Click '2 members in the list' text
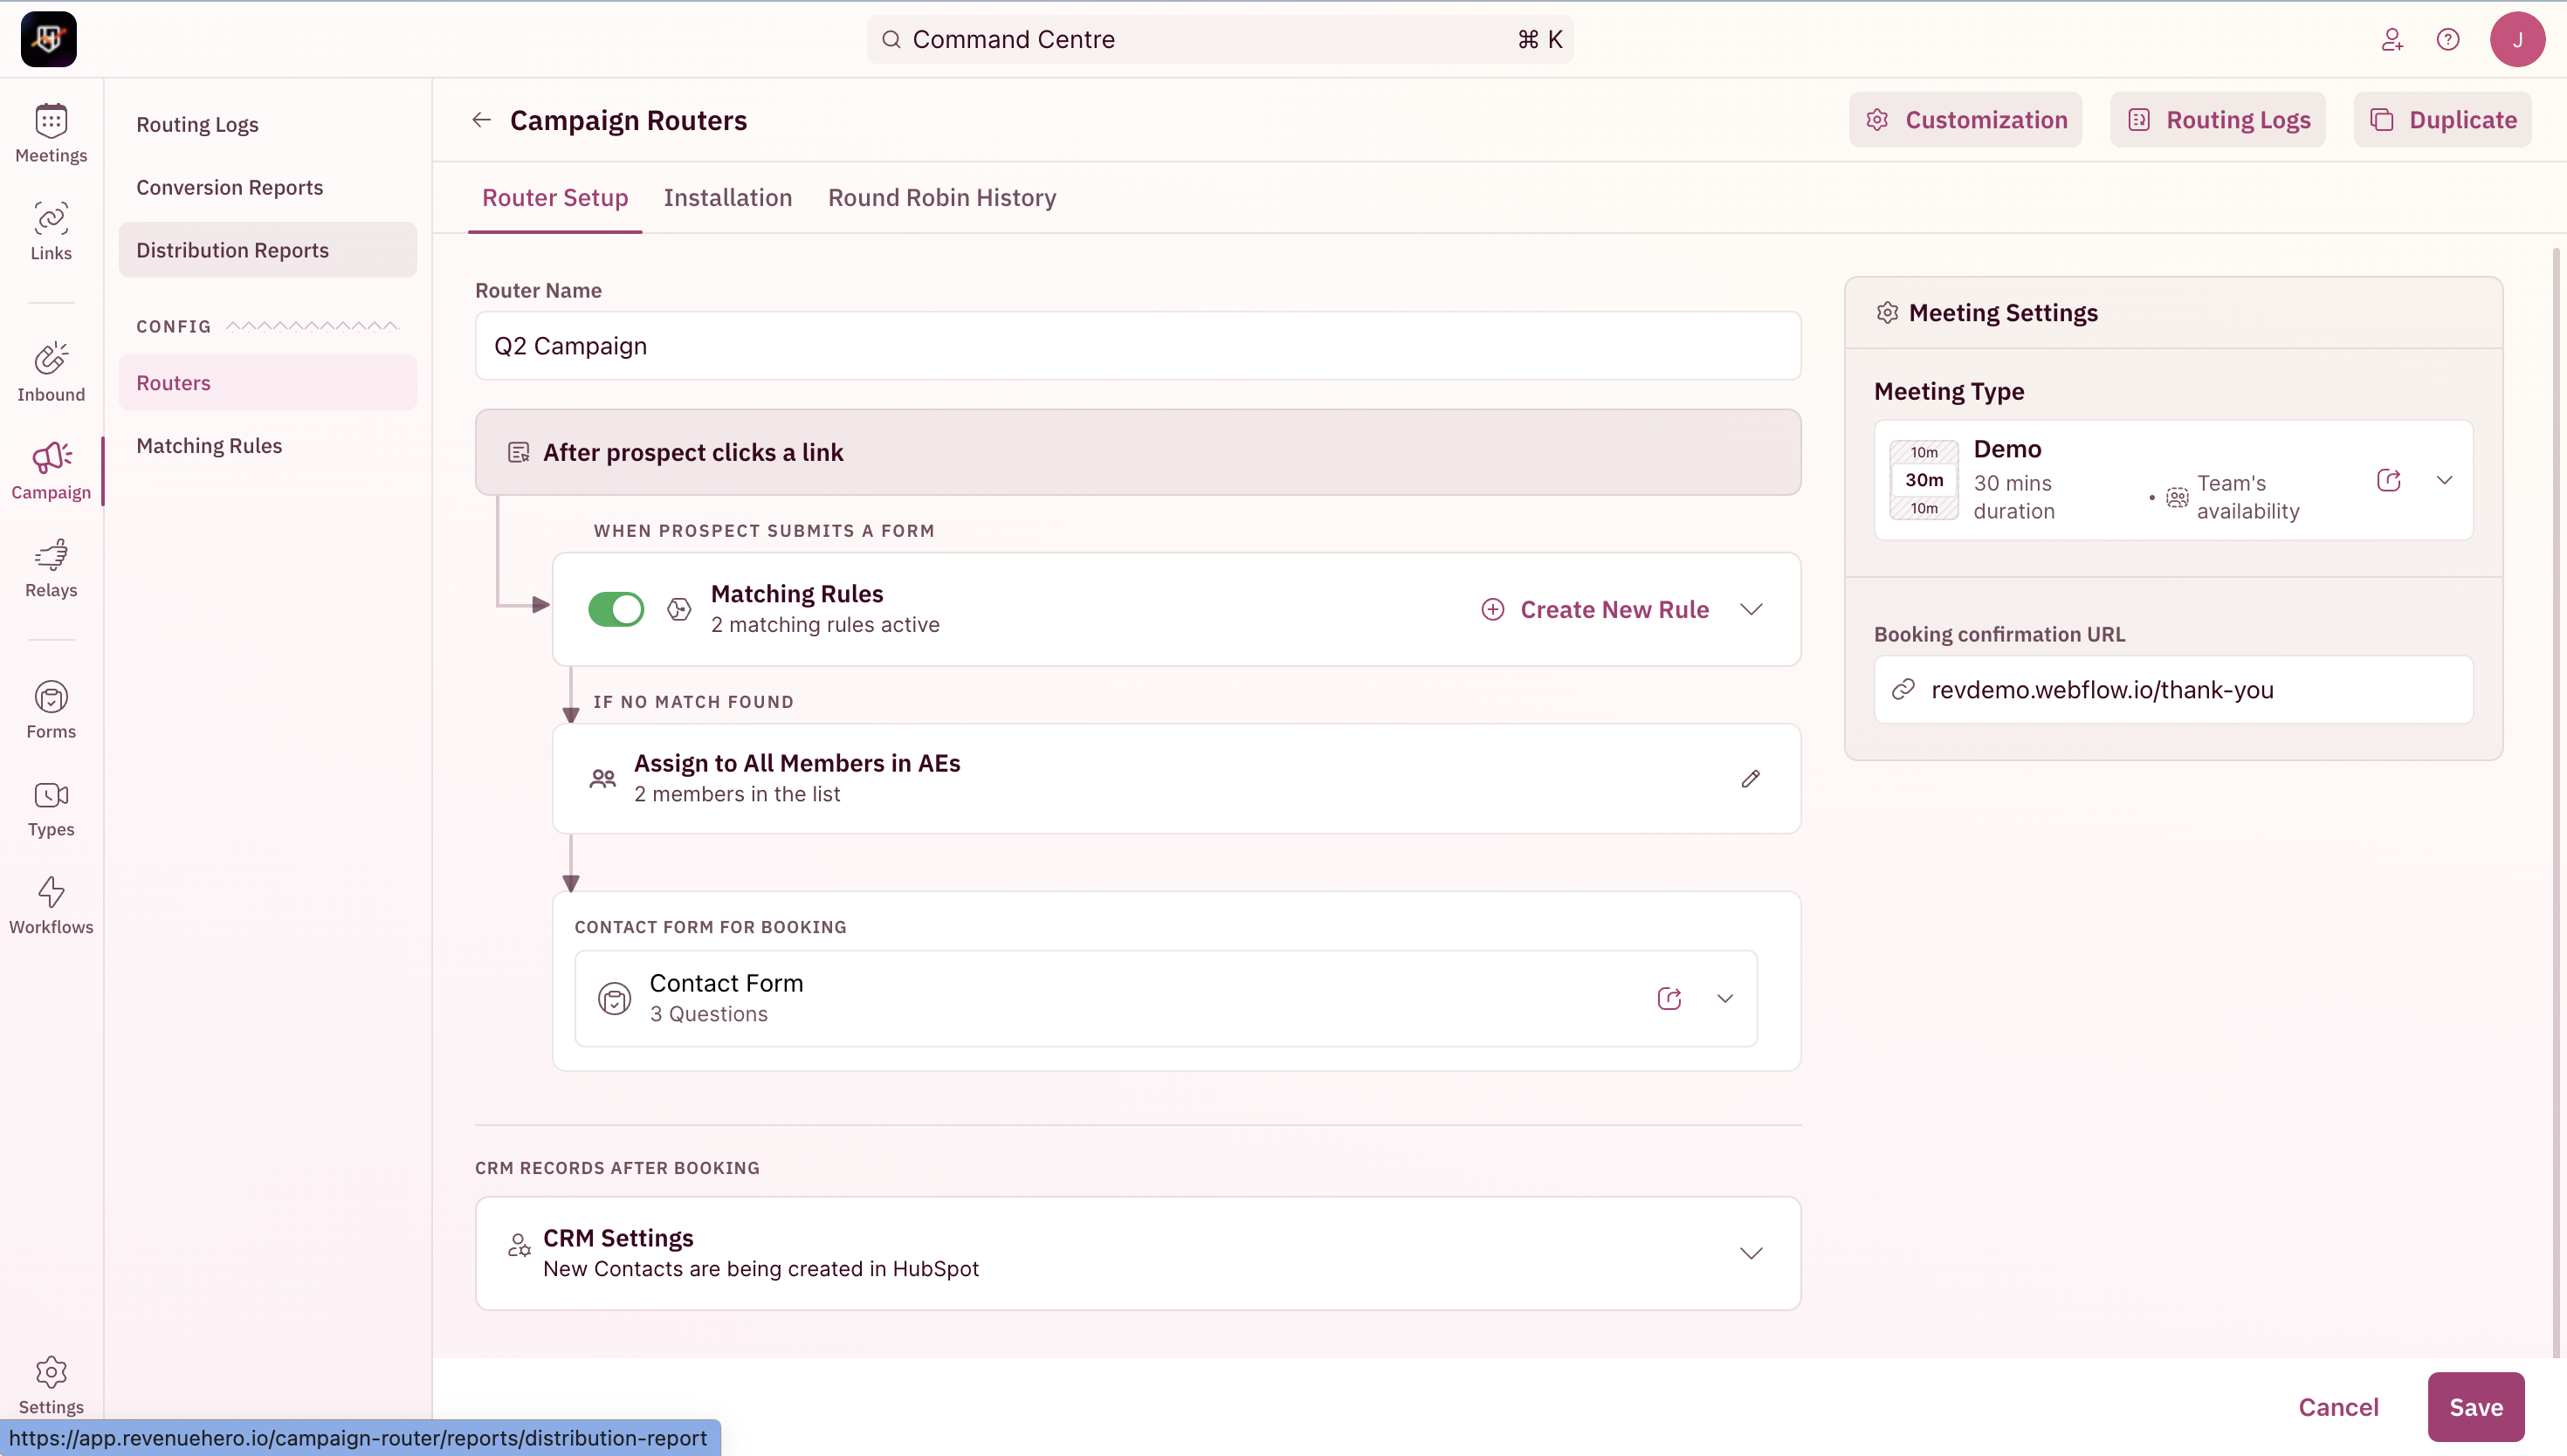 (x=737, y=794)
